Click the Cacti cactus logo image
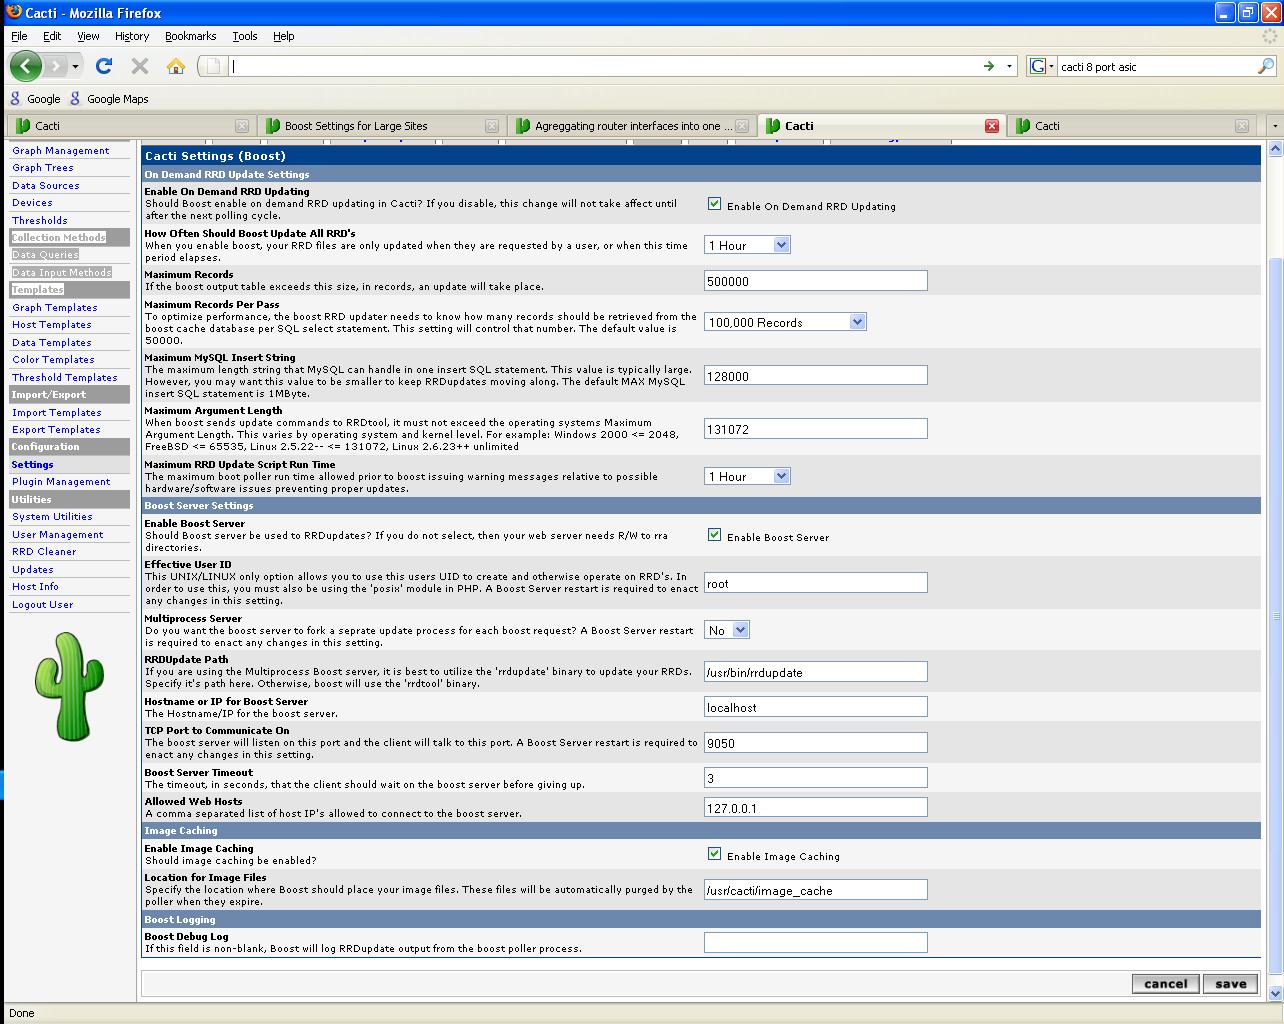This screenshot has height=1024, width=1284. pyautogui.click(x=68, y=686)
